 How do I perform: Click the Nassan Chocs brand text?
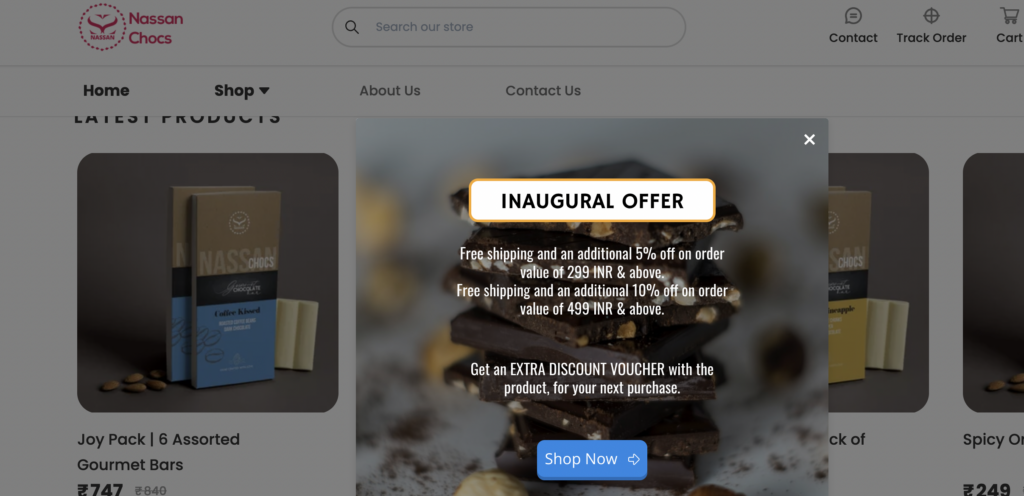point(155,28)
